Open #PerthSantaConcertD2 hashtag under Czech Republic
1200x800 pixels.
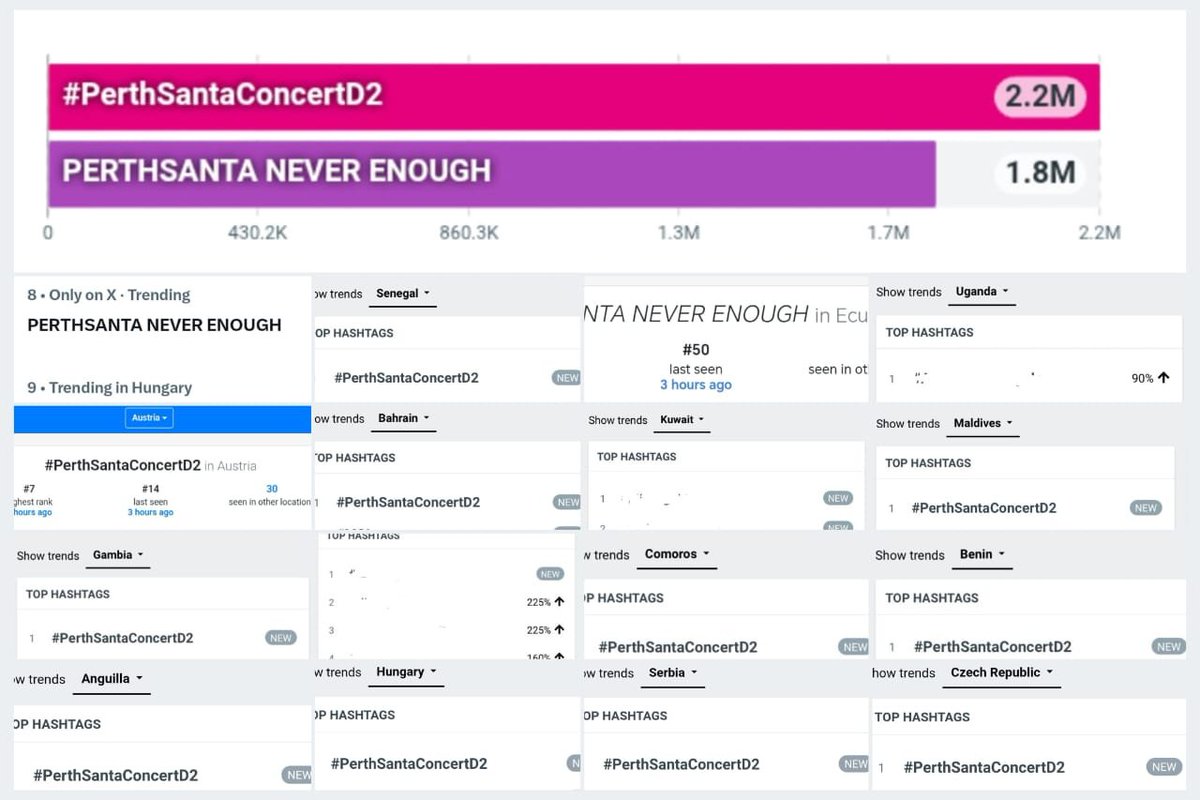pyautogui.click(x=984, y=767)
